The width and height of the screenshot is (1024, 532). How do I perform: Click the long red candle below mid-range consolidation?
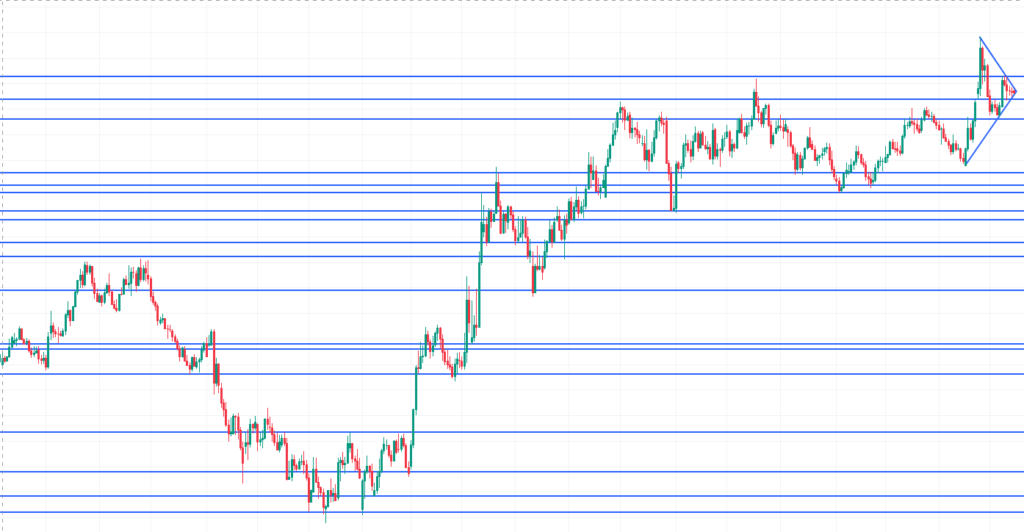pyautogui.click(x=671, y=185)
